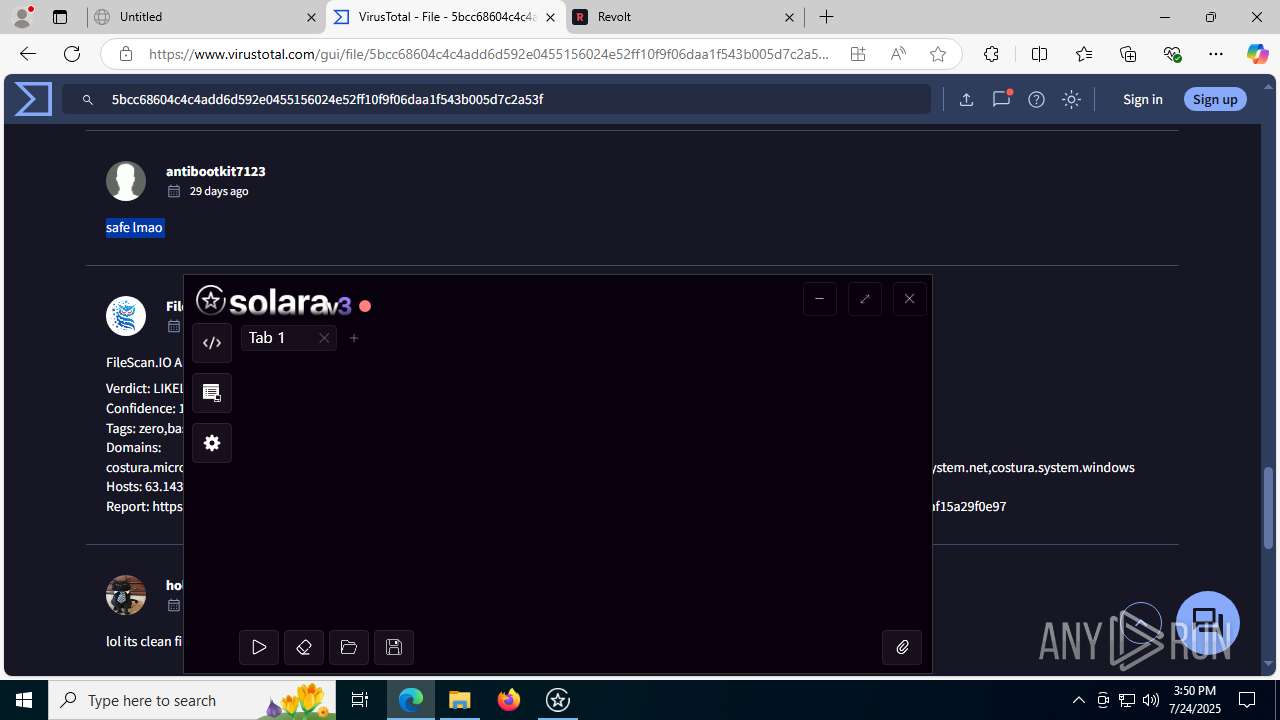Open Edge settings and more menu
The width and height of the screenshot is (1280, 720).
[1216, 54]
